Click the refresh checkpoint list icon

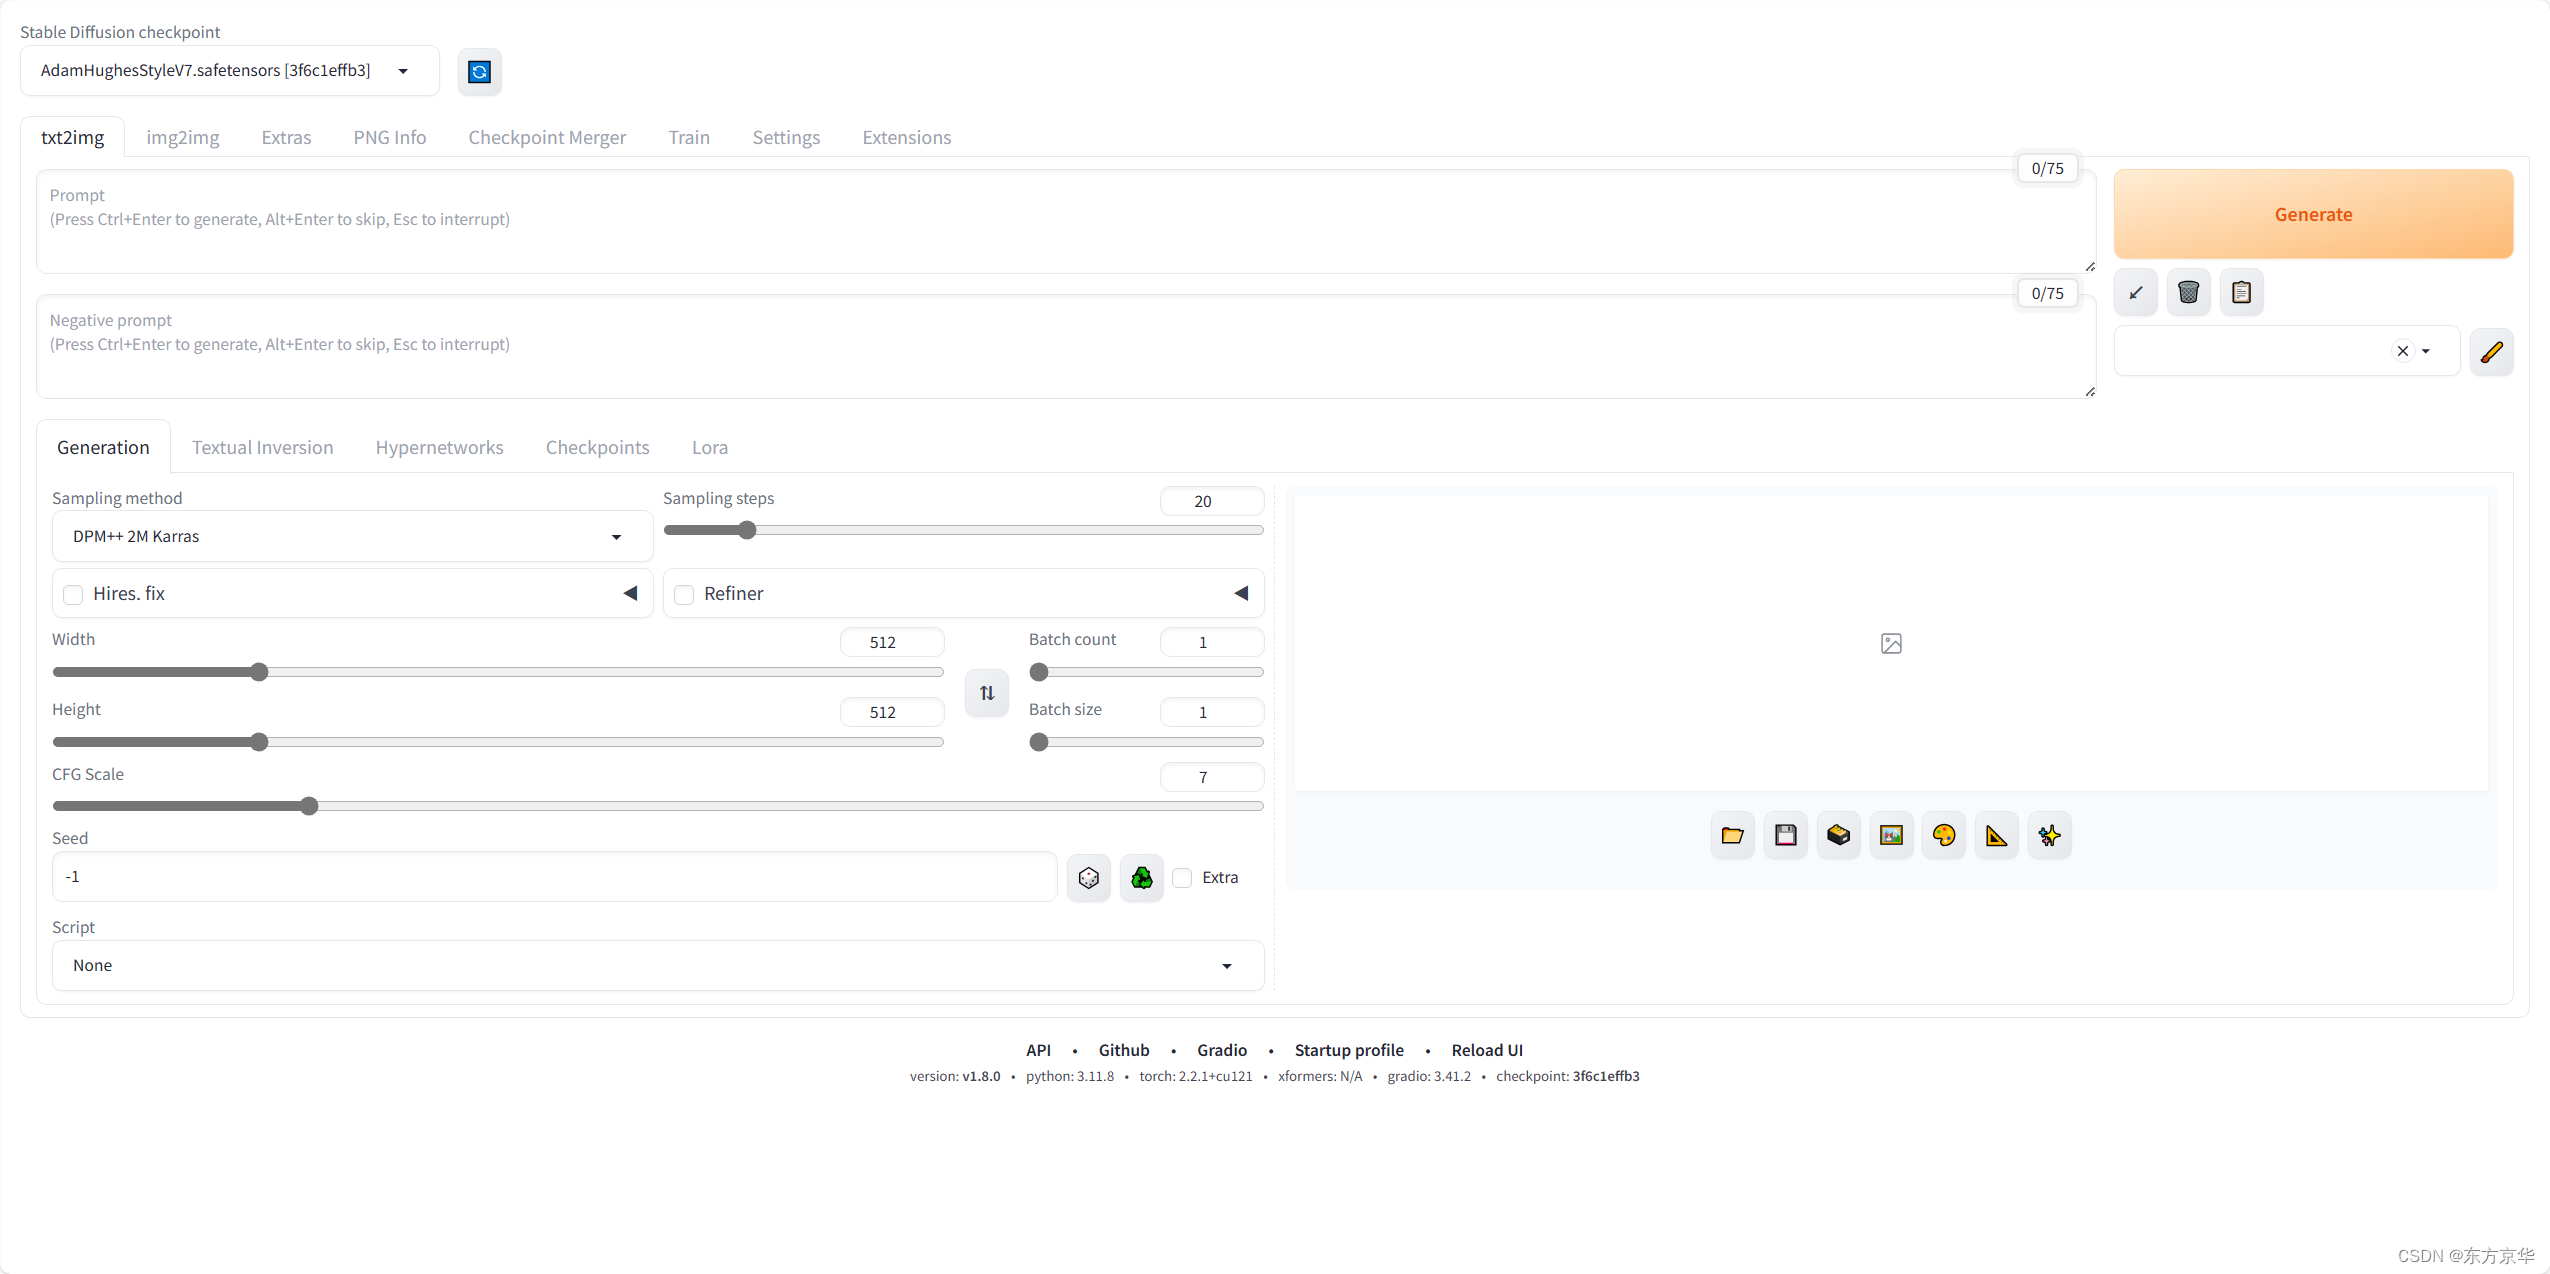click(x=479, y=72)
